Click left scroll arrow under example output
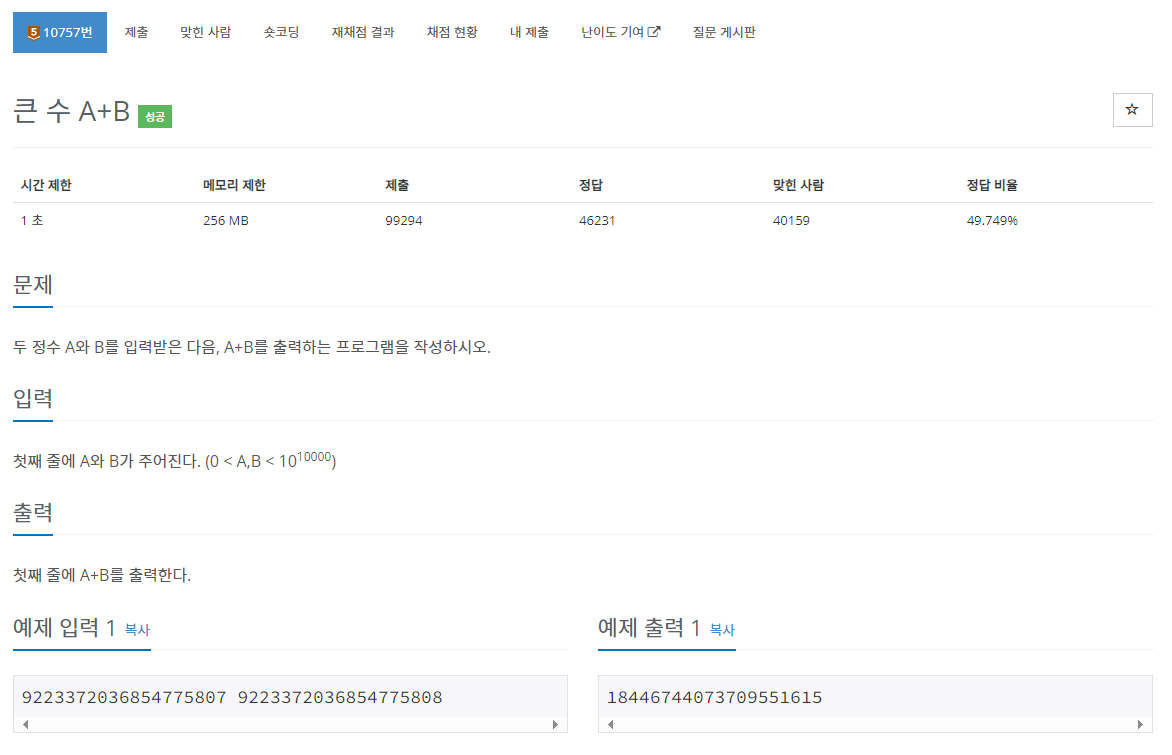The width and height of the screenshot is (1172, 755). pyautogui.click(x=611, y=724)
